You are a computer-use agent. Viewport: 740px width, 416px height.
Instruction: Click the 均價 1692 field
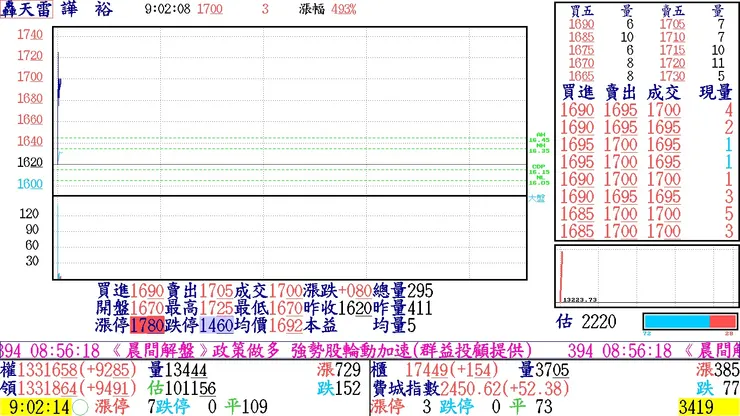(x=268, y=325)
